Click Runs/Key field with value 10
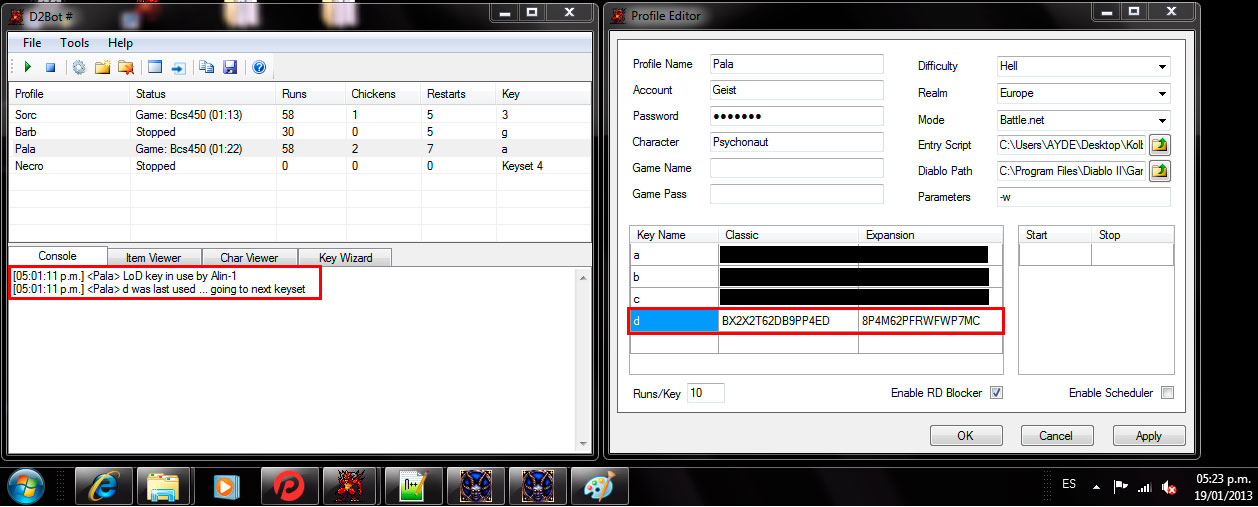This screenshot has width=1258, height=507. point(705,393)
